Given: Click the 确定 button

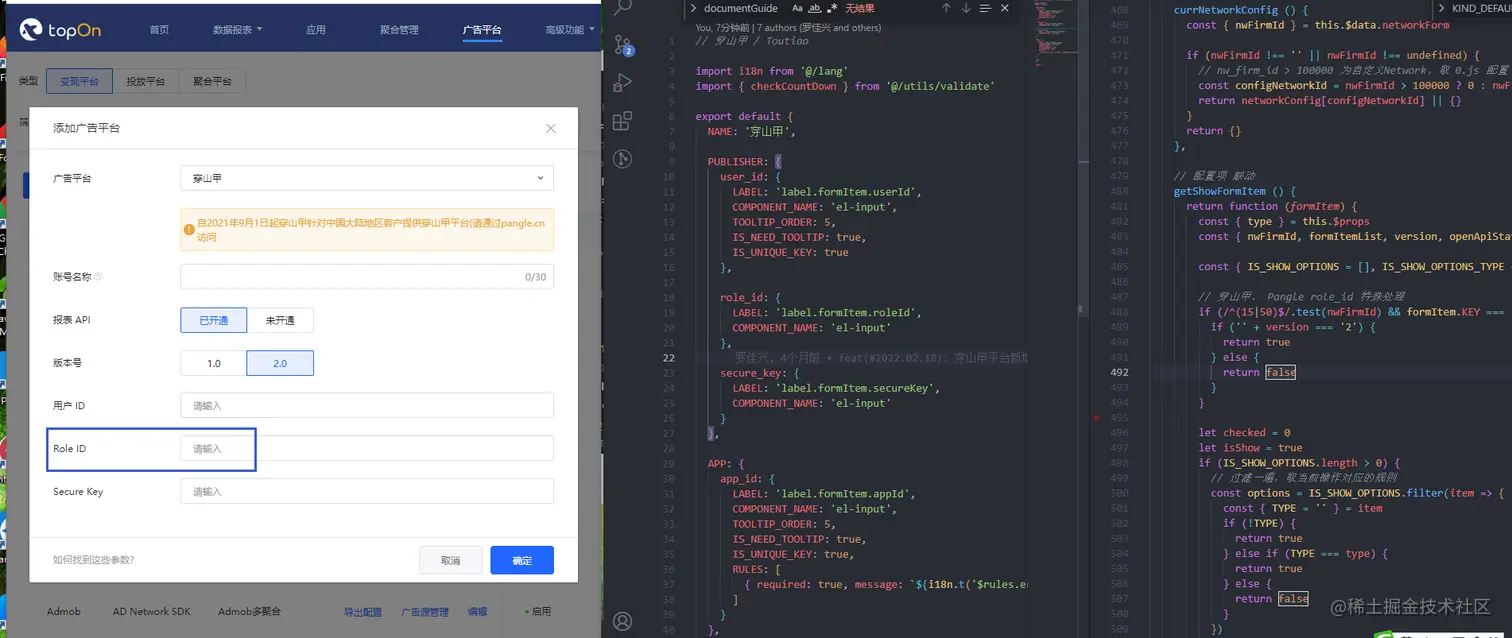Looking at the screenshot, I should click(x=522, y=560).
